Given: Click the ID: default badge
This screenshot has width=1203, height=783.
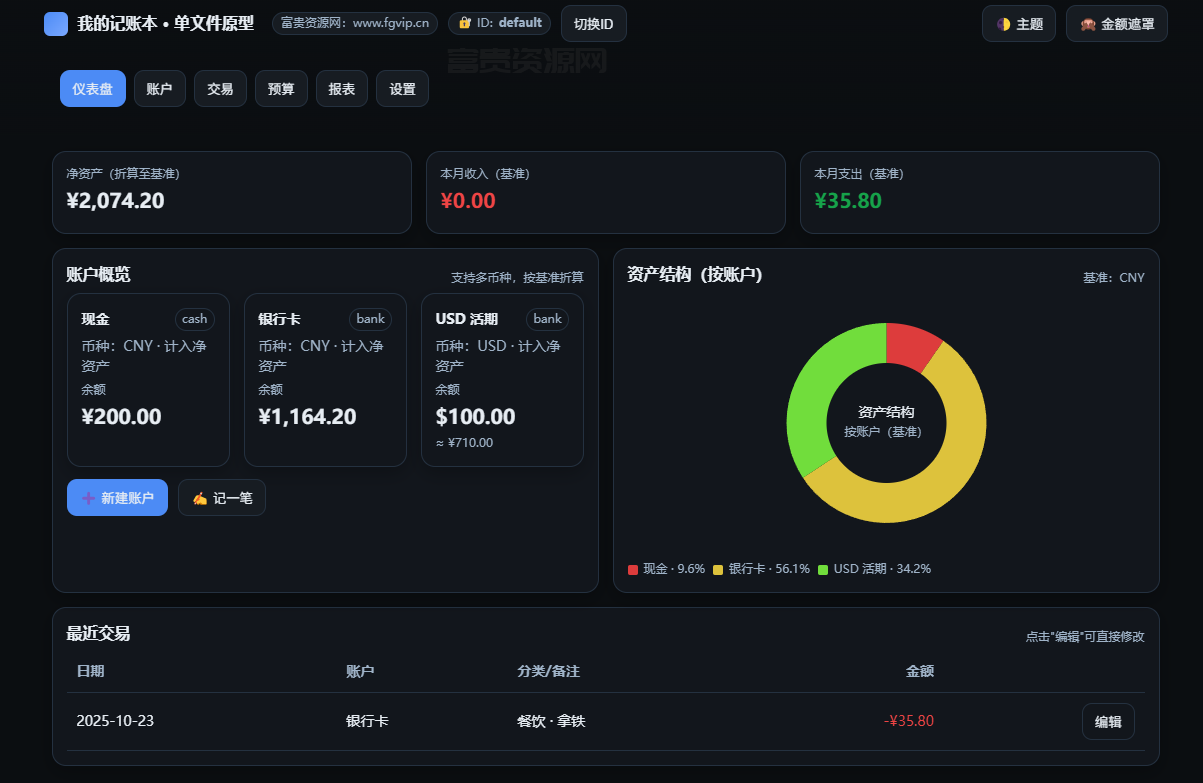Looking at the screenshot, I should click(x=500, y=23).
